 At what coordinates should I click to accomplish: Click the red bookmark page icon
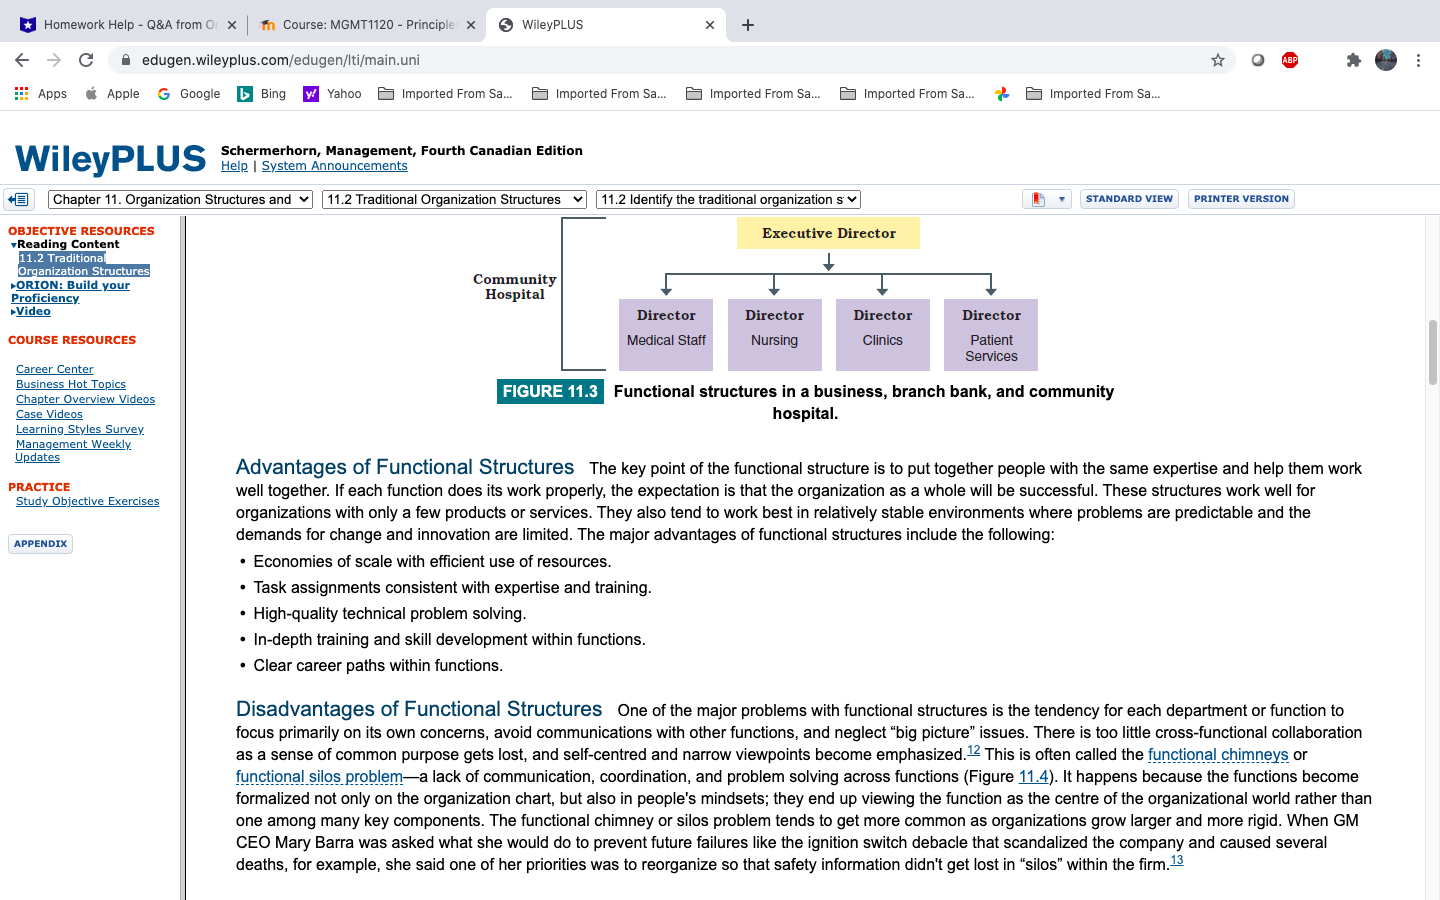pos(1038,199)
